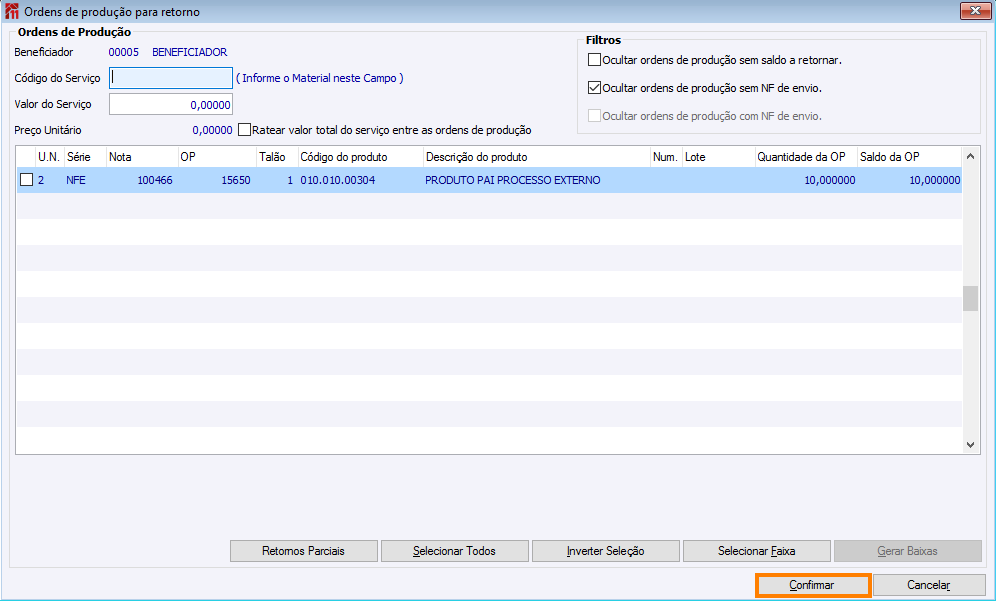Cancel the dialog with Cancelar
The image size is (996, 601).
[x=929, y=585]
